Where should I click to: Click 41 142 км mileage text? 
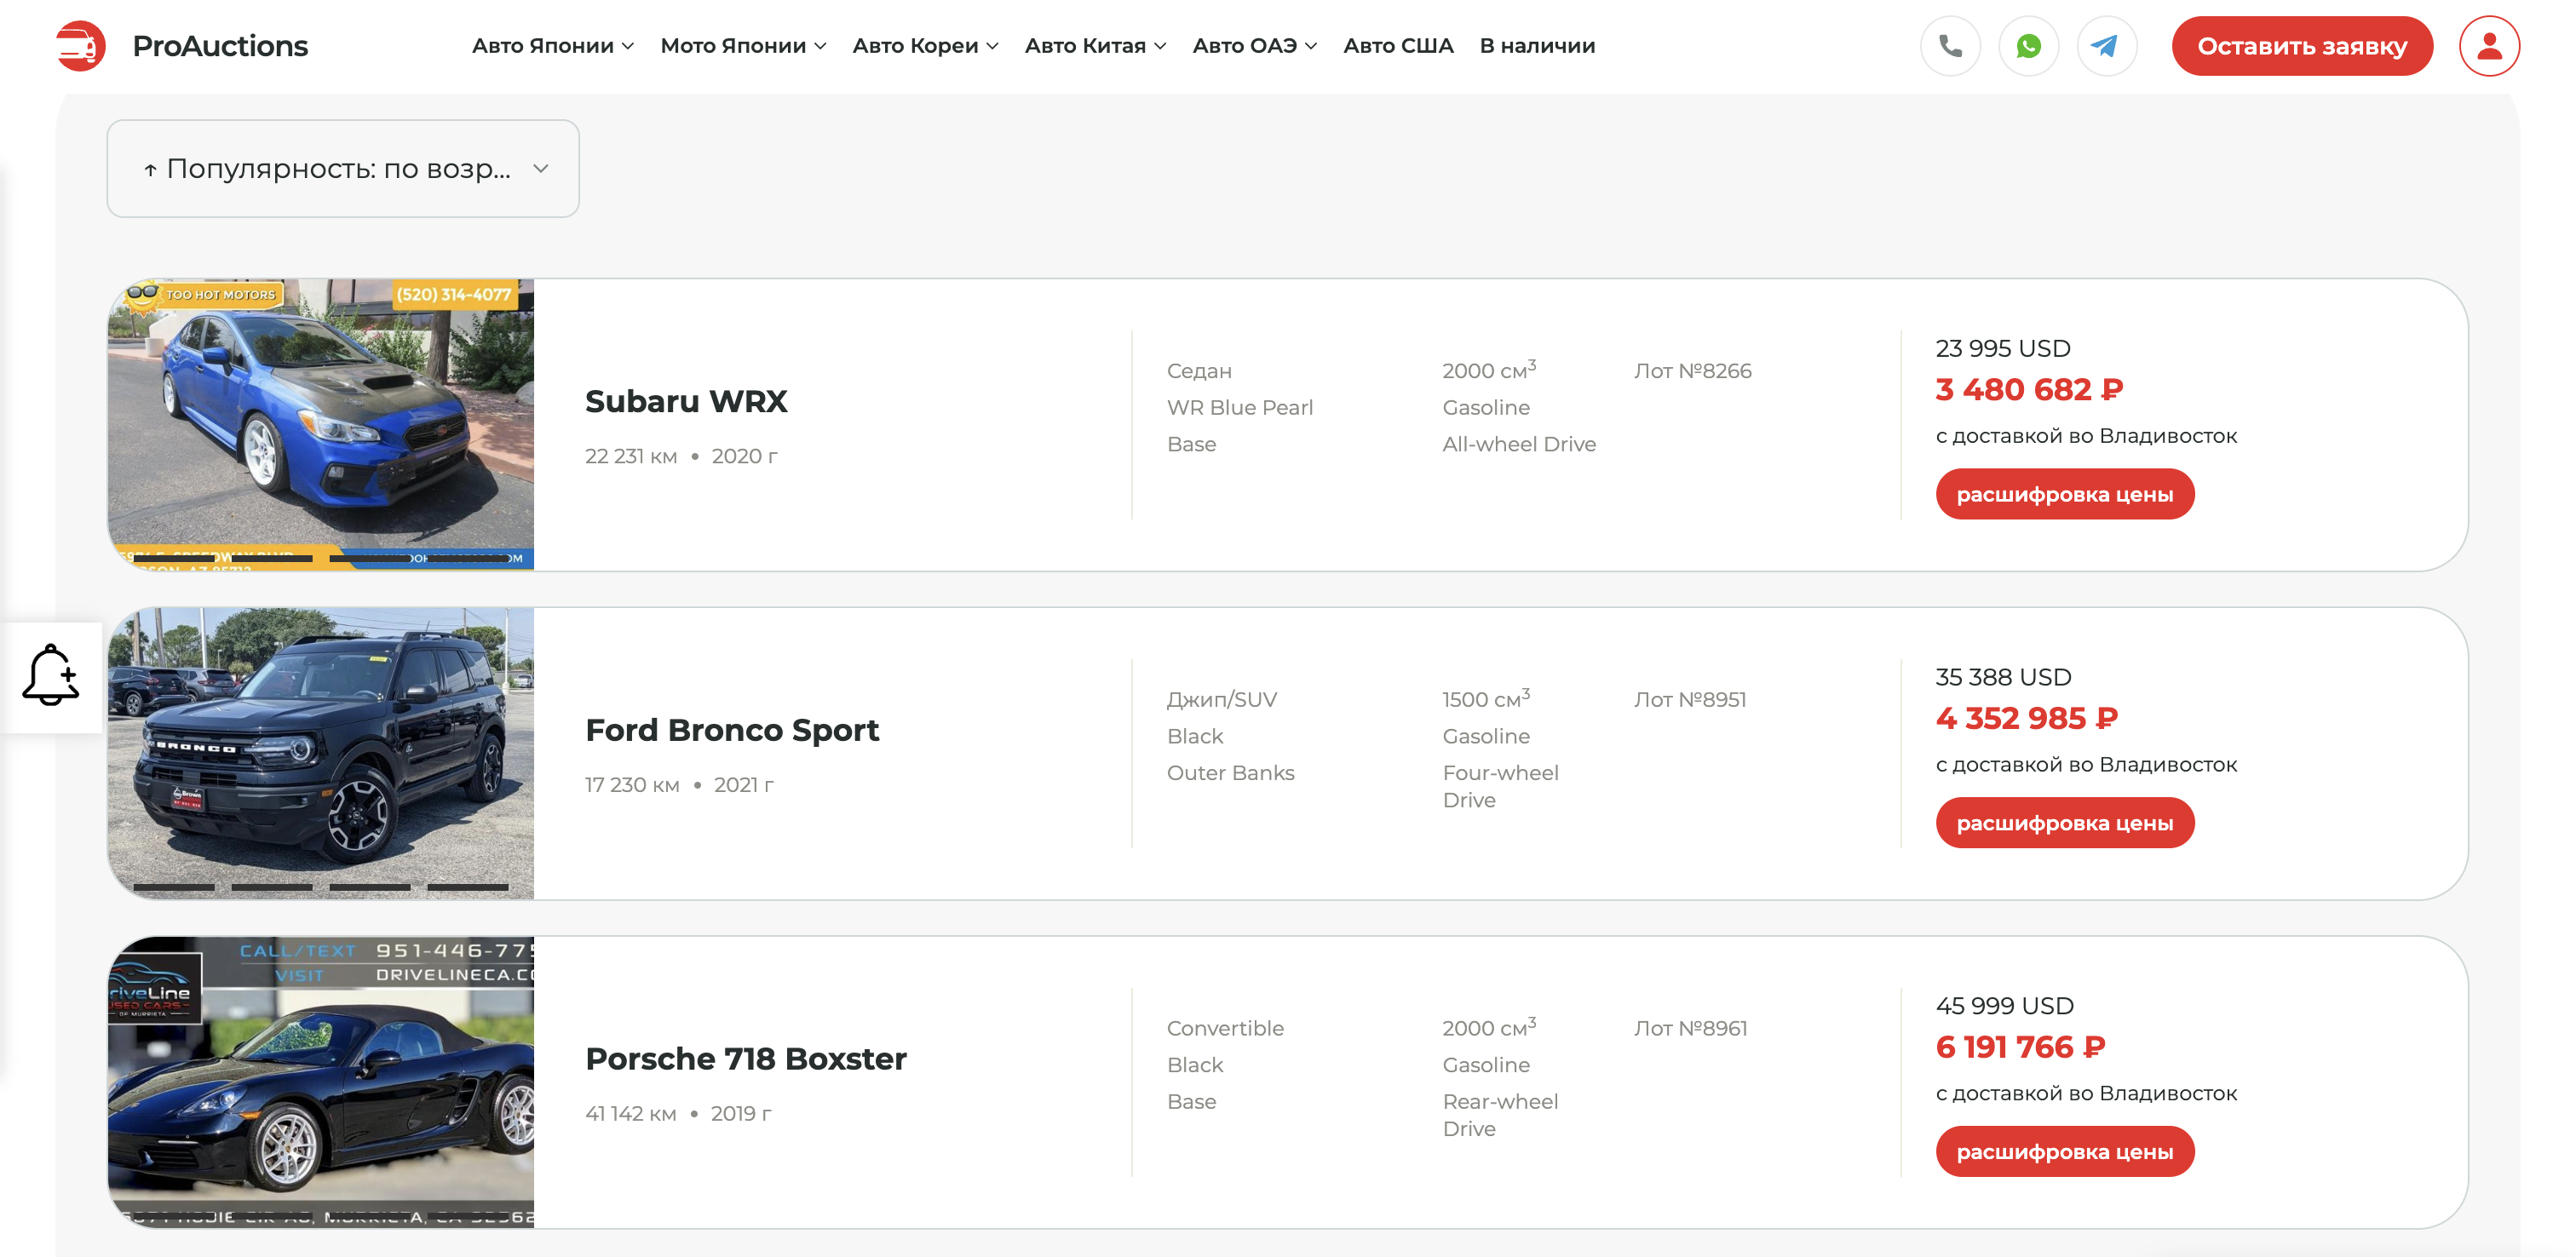pos(631,1114)
